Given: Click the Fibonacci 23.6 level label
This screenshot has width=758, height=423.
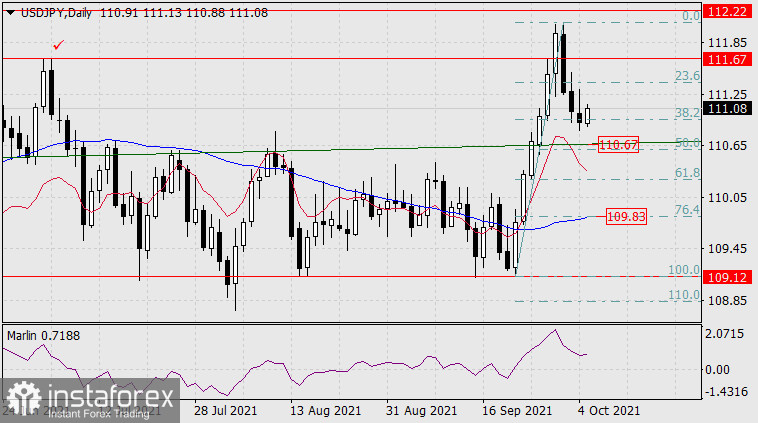Looking at the screenshot, I should (686, 76).
